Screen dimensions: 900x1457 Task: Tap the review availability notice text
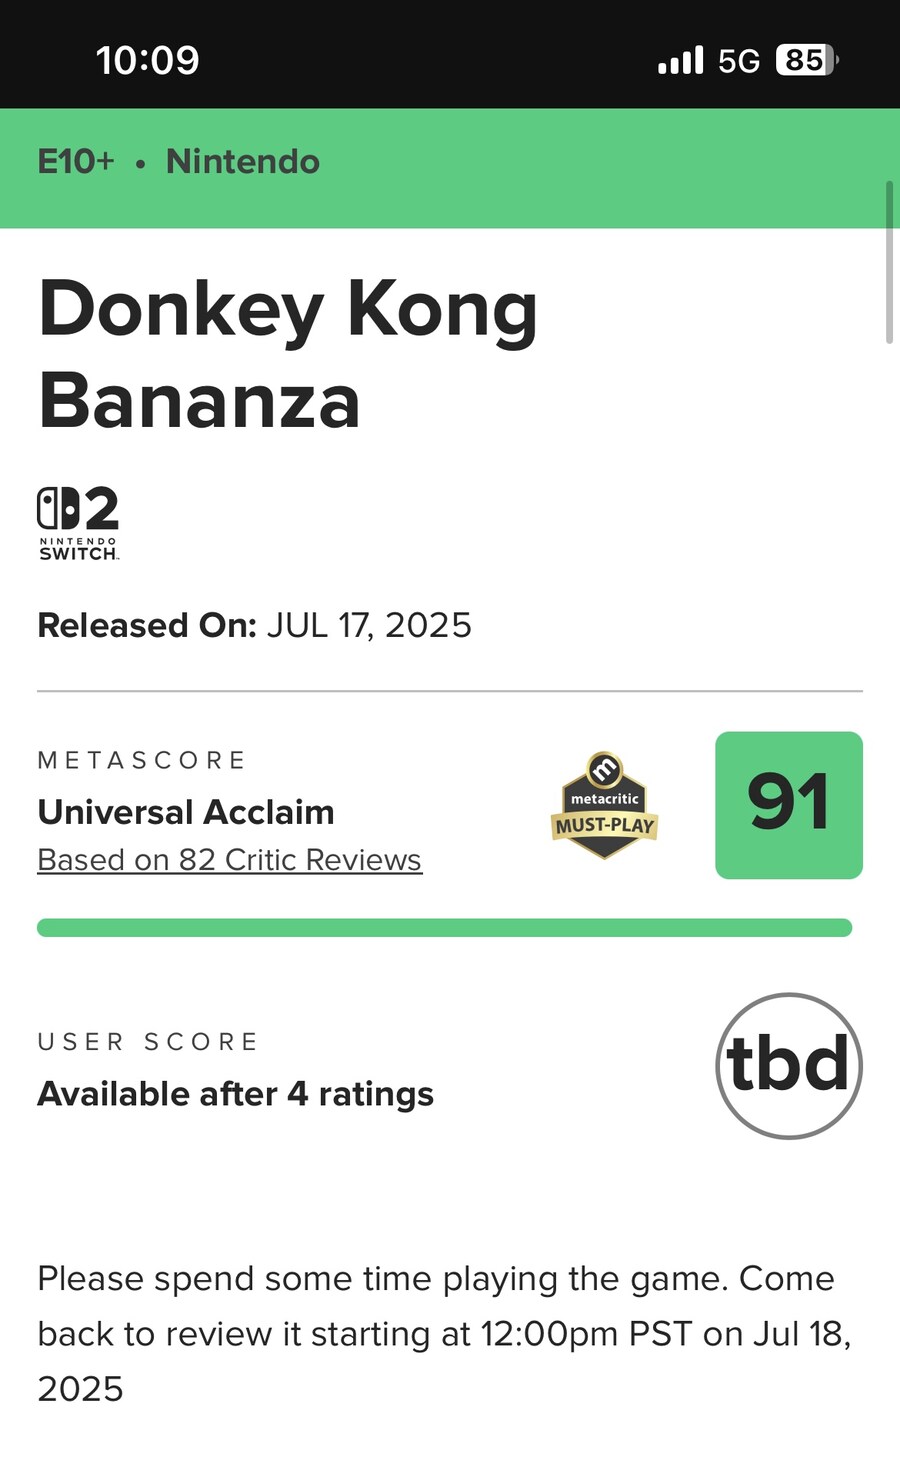pyautogui.click(x=444, y=1333)
